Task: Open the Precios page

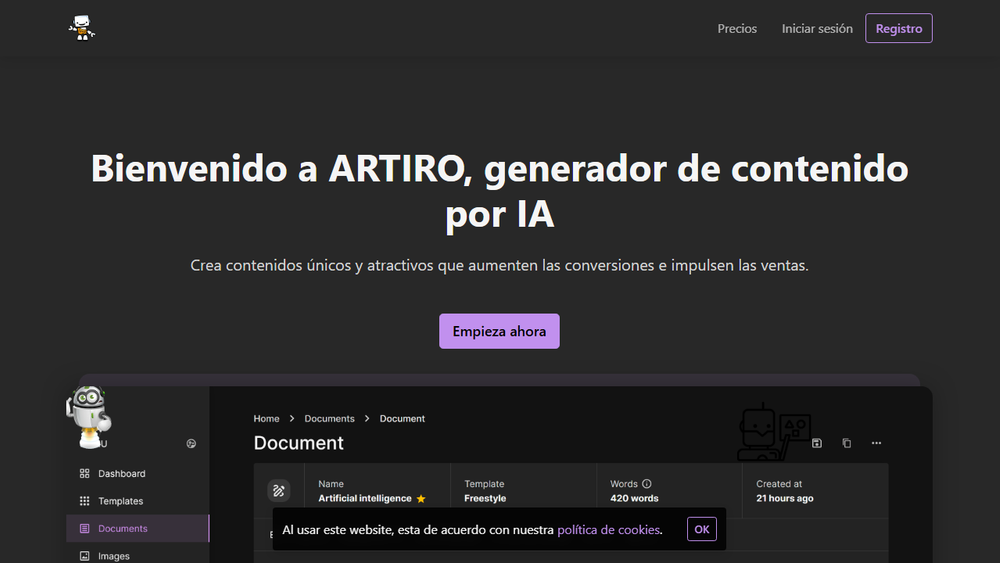Action: (737, 29)
